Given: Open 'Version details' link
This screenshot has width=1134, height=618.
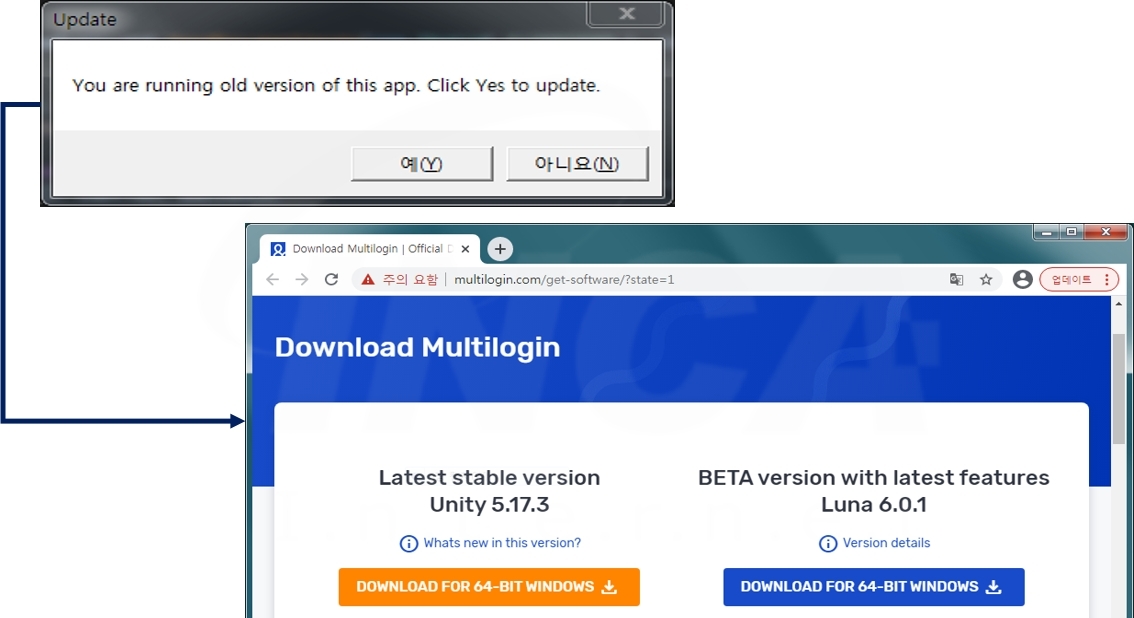Looking at the screenshot, I should [x=886, y=543].
